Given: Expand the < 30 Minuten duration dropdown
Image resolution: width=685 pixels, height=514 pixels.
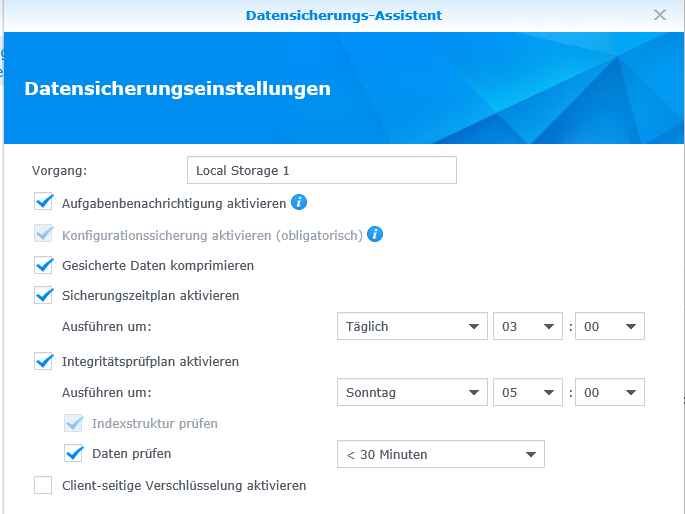Looking at the screenshot, I should [x=440, y=454].
